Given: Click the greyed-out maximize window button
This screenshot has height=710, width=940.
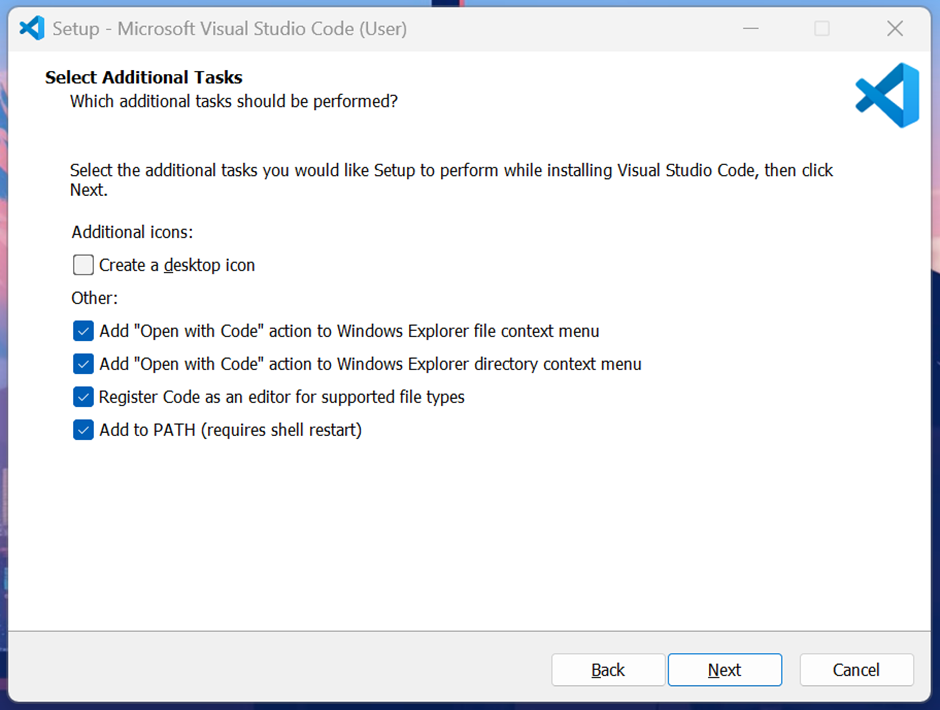Looking at the screenshot, I should click(x=822, y=28).
